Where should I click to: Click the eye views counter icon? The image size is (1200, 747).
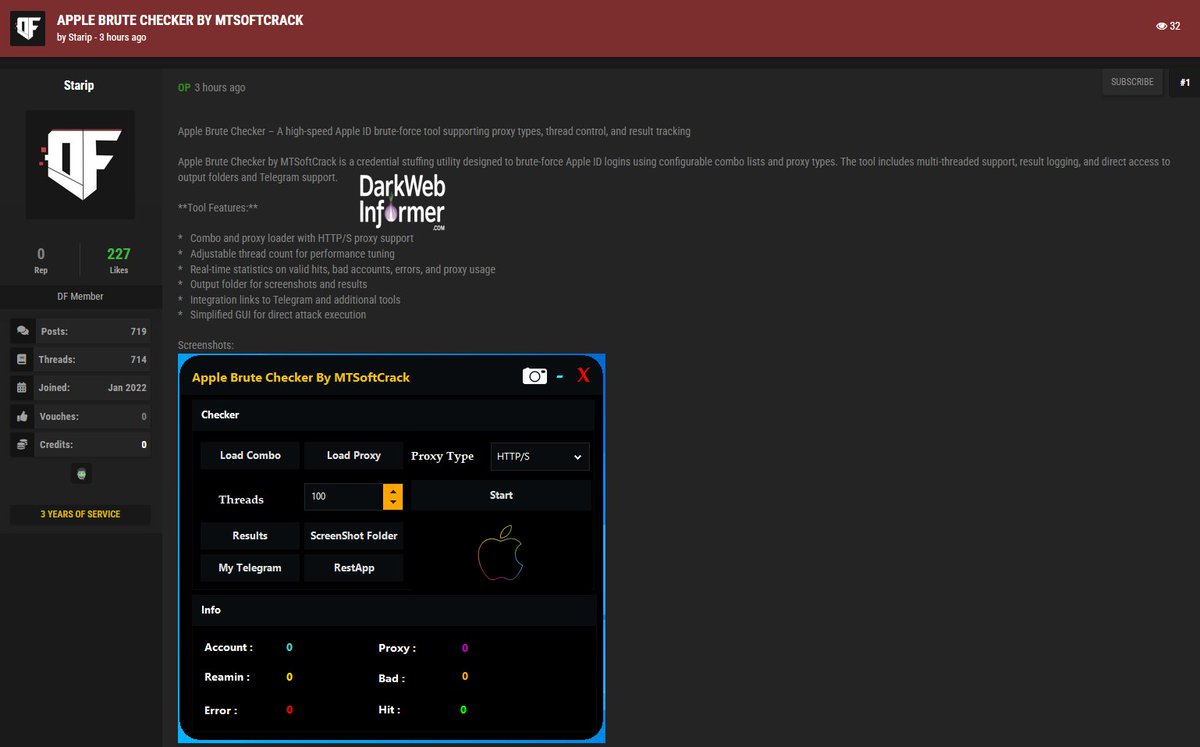[1161, 25]
